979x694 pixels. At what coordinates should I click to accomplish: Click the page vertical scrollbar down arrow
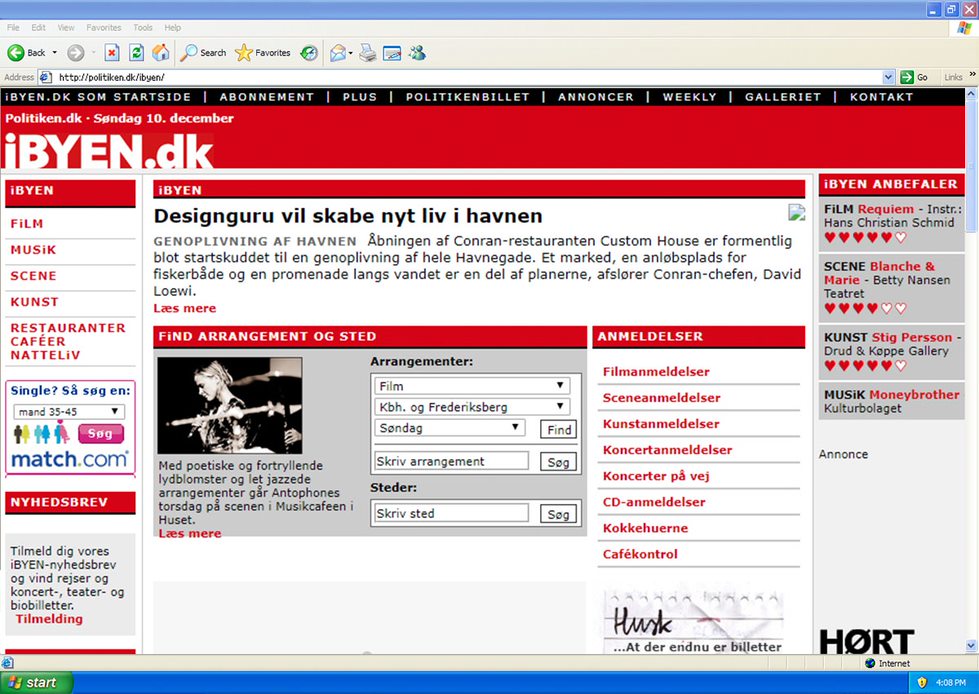click(972, 646)
